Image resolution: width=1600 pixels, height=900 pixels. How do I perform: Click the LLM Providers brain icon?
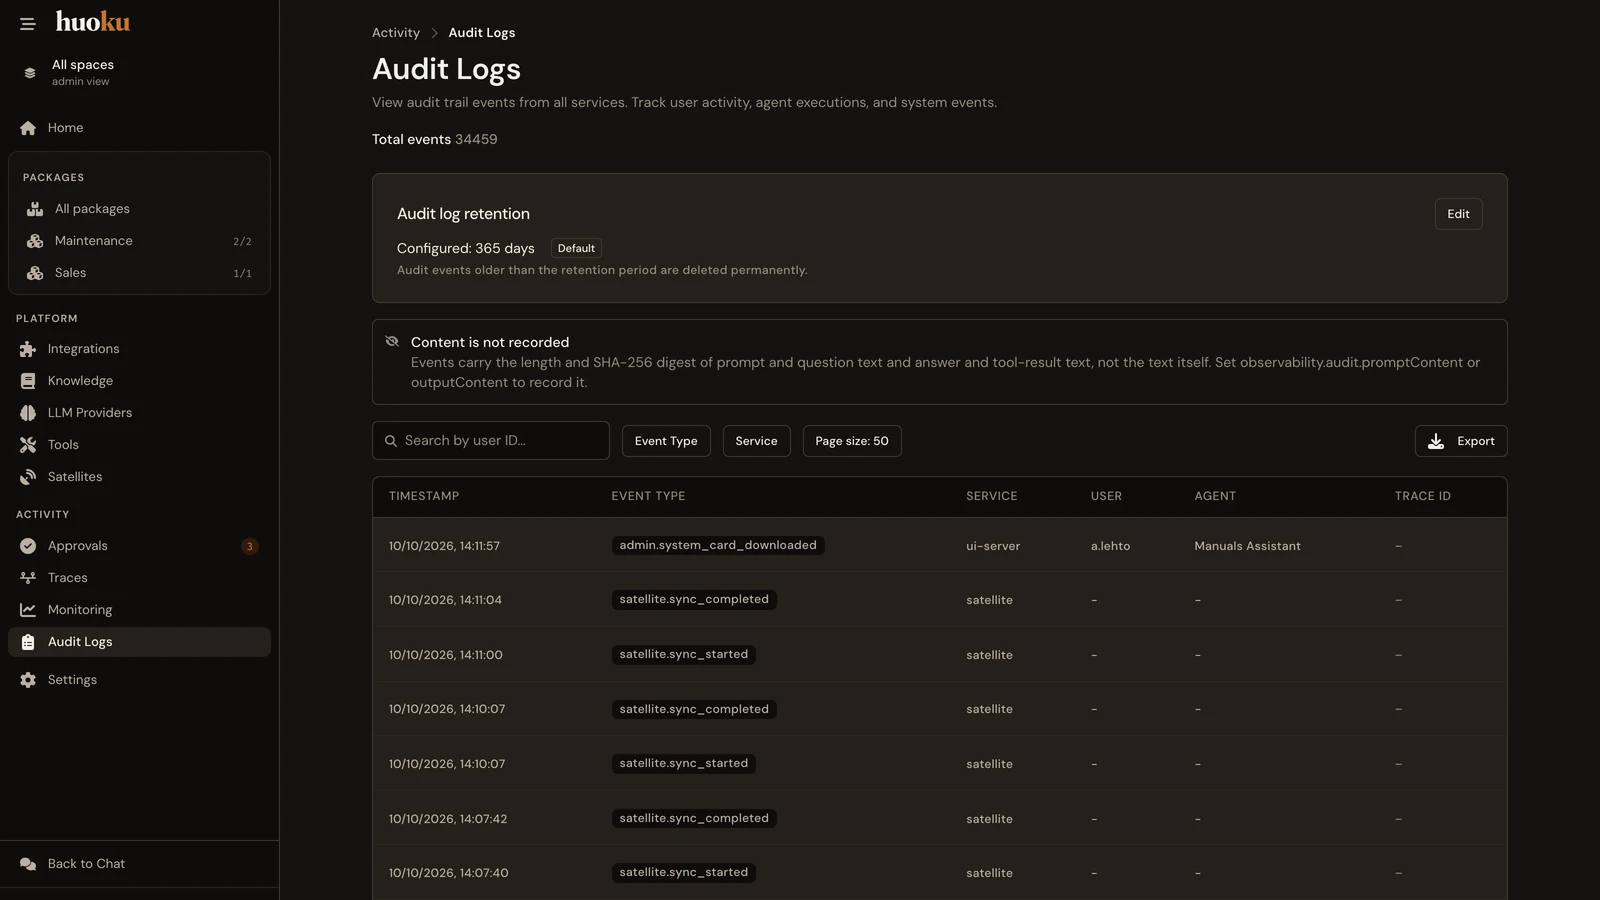28,413
